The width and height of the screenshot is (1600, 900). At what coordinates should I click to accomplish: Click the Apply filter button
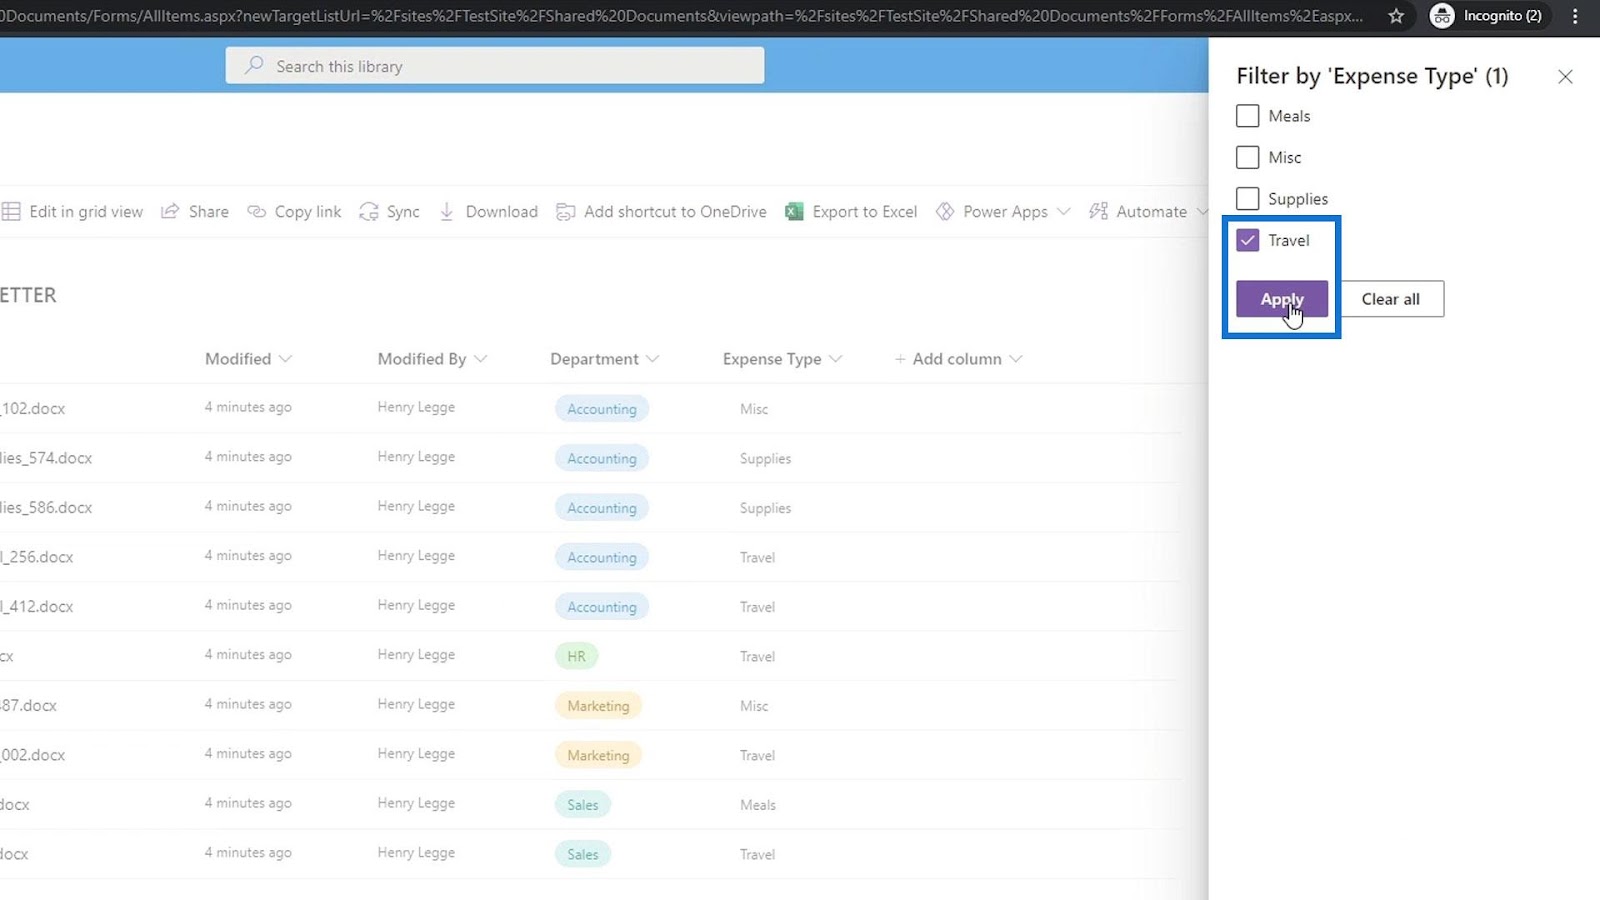(x=1282, y=299)
